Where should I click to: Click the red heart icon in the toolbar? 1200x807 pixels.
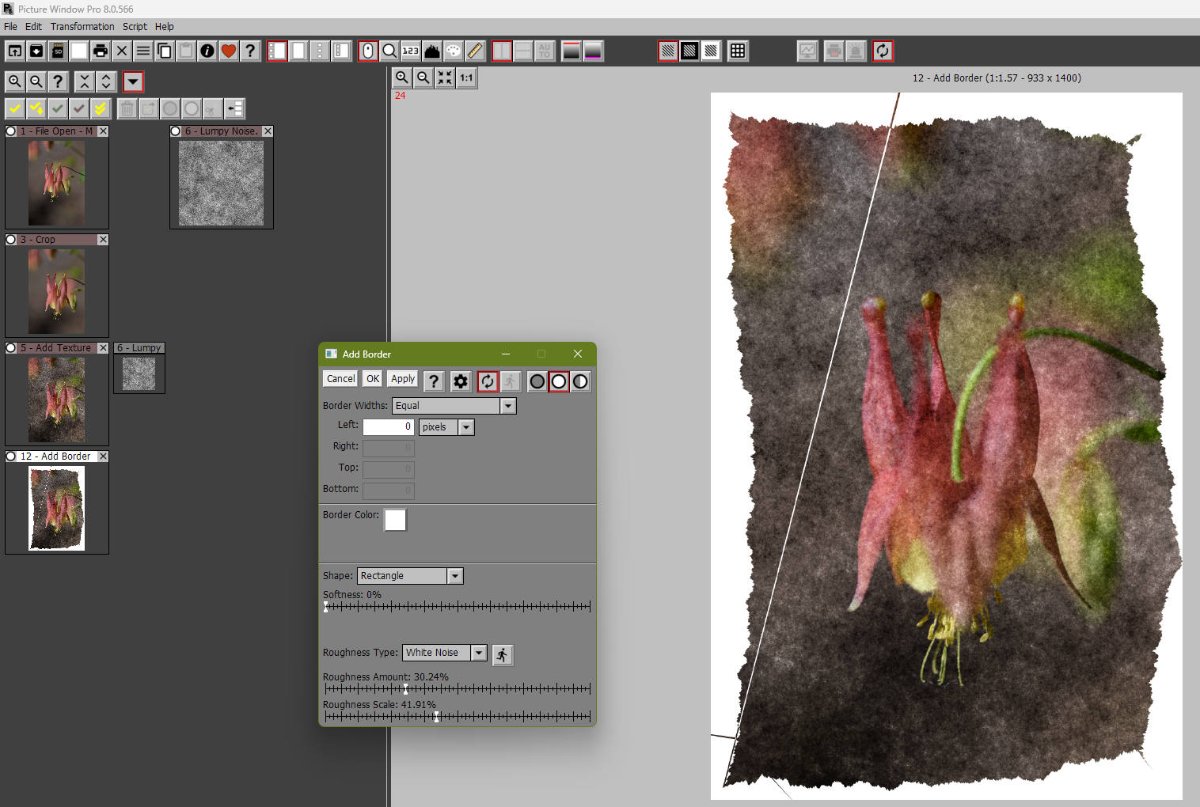pyautogui.click(x=228, y=50)
